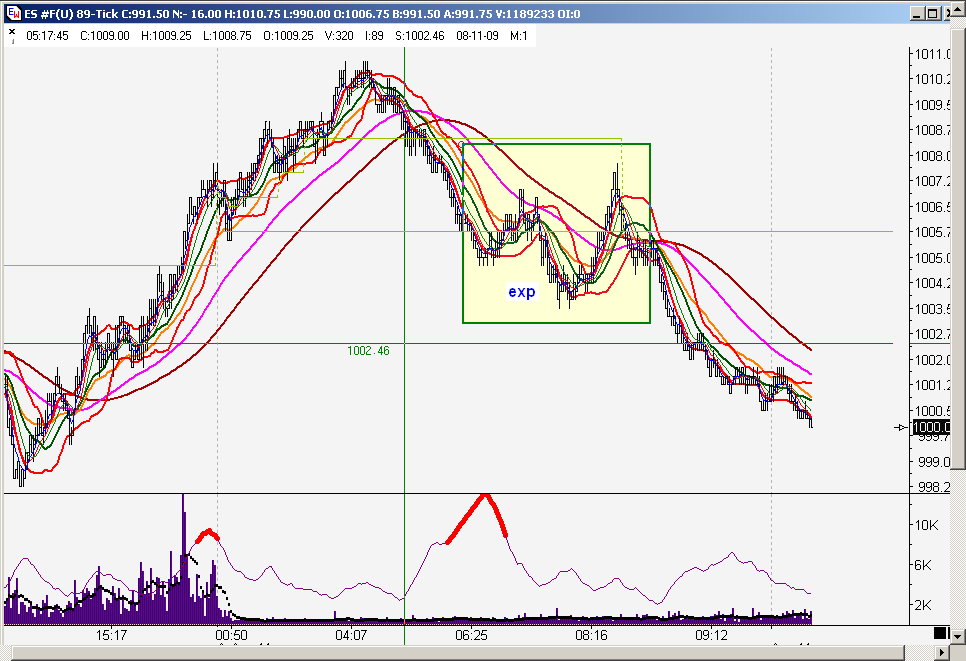Click the green 1002.46 price line label
Image resolution: width=966 pixels, height=661 pixels.
click(368, 351)
